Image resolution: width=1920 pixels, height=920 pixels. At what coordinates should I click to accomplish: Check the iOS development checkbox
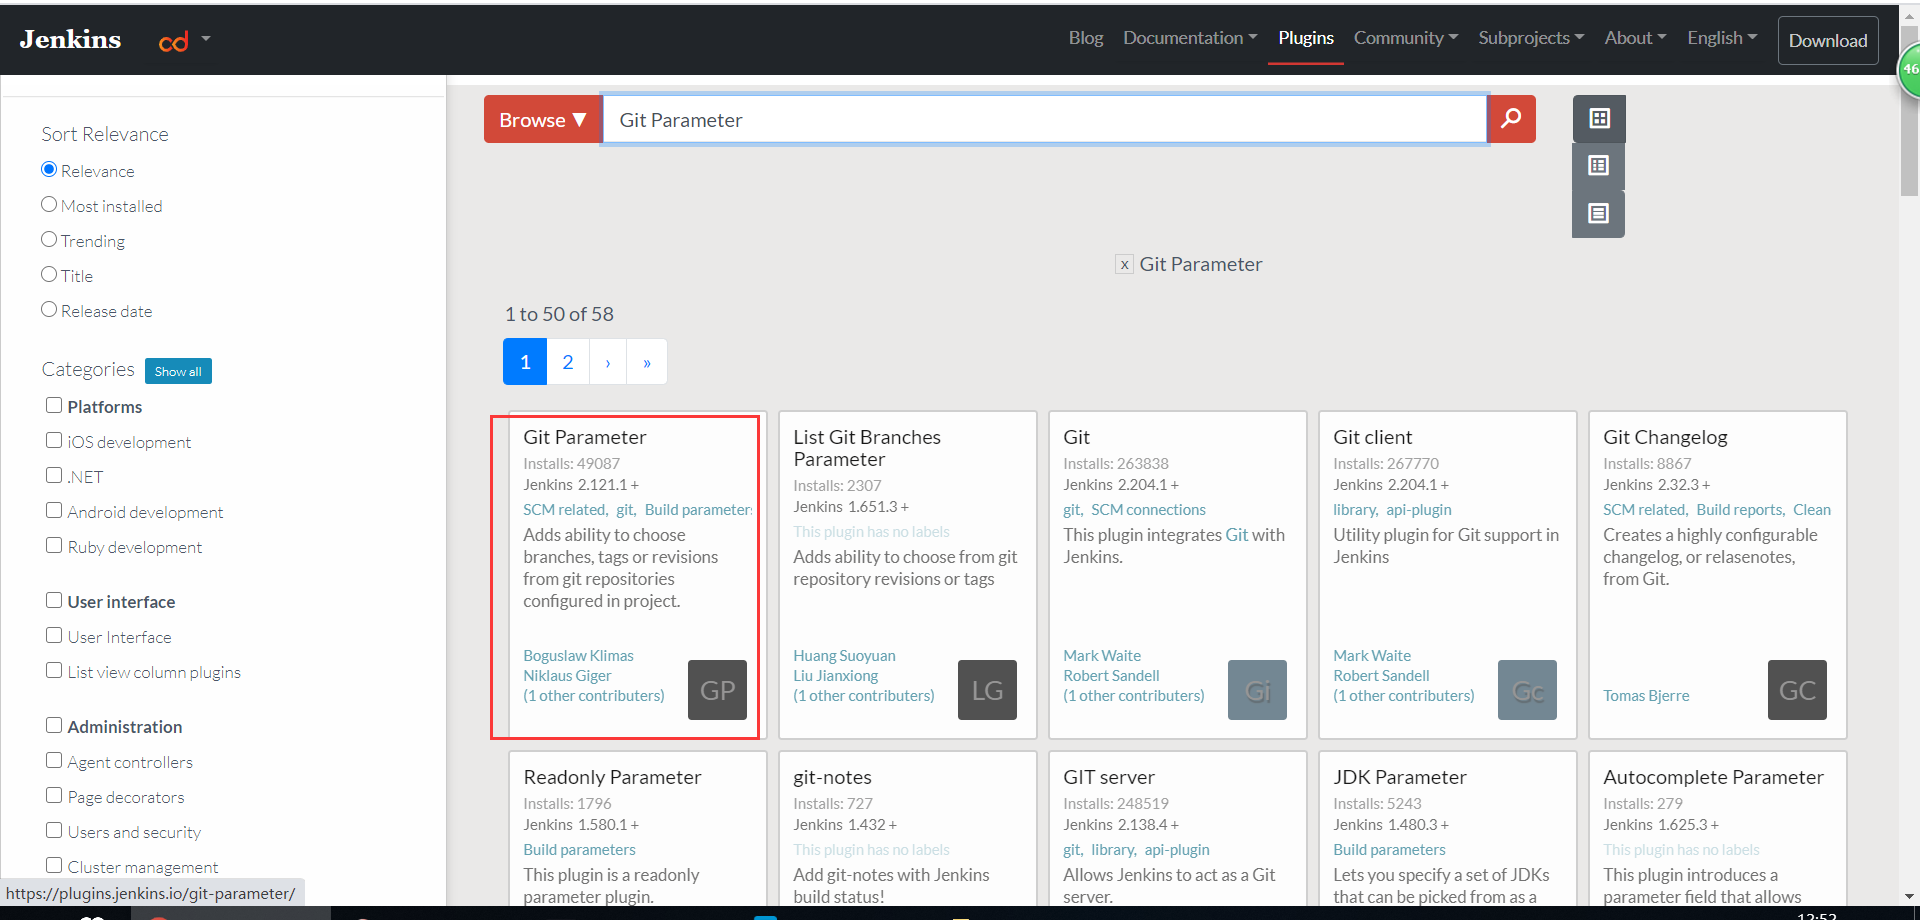[54, 440]
